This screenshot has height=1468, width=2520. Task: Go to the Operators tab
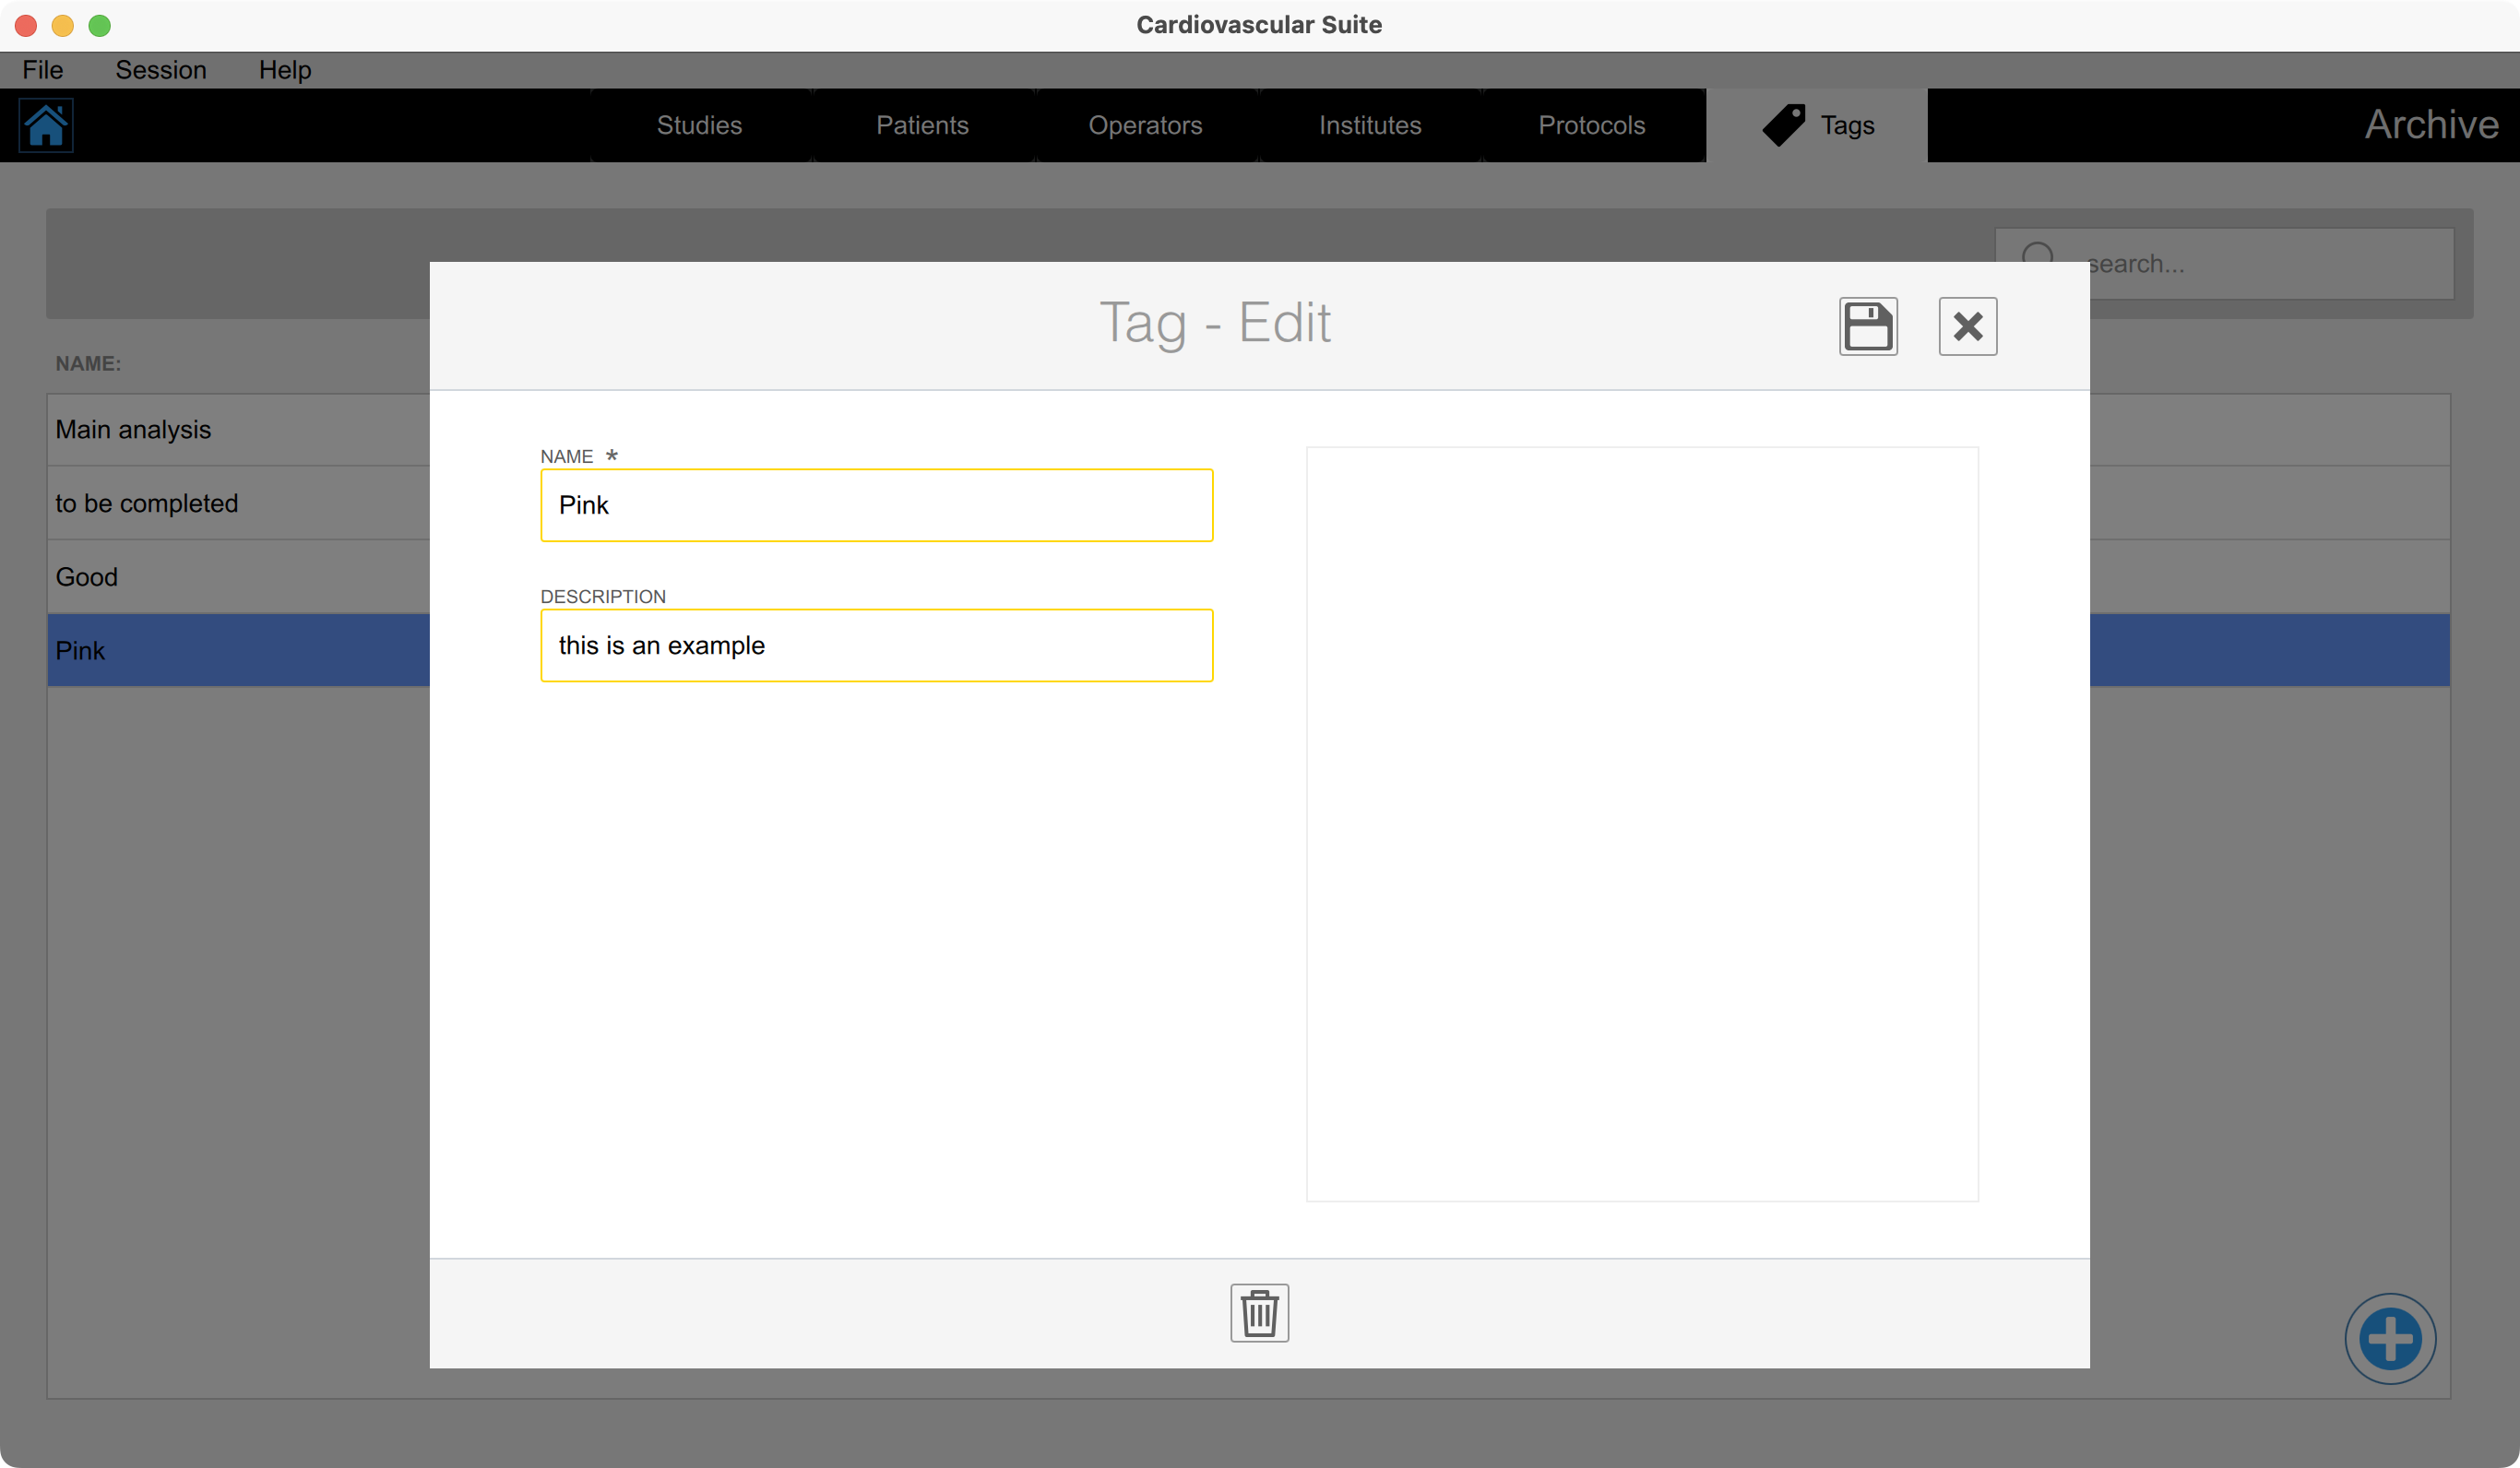point(1145,126)
